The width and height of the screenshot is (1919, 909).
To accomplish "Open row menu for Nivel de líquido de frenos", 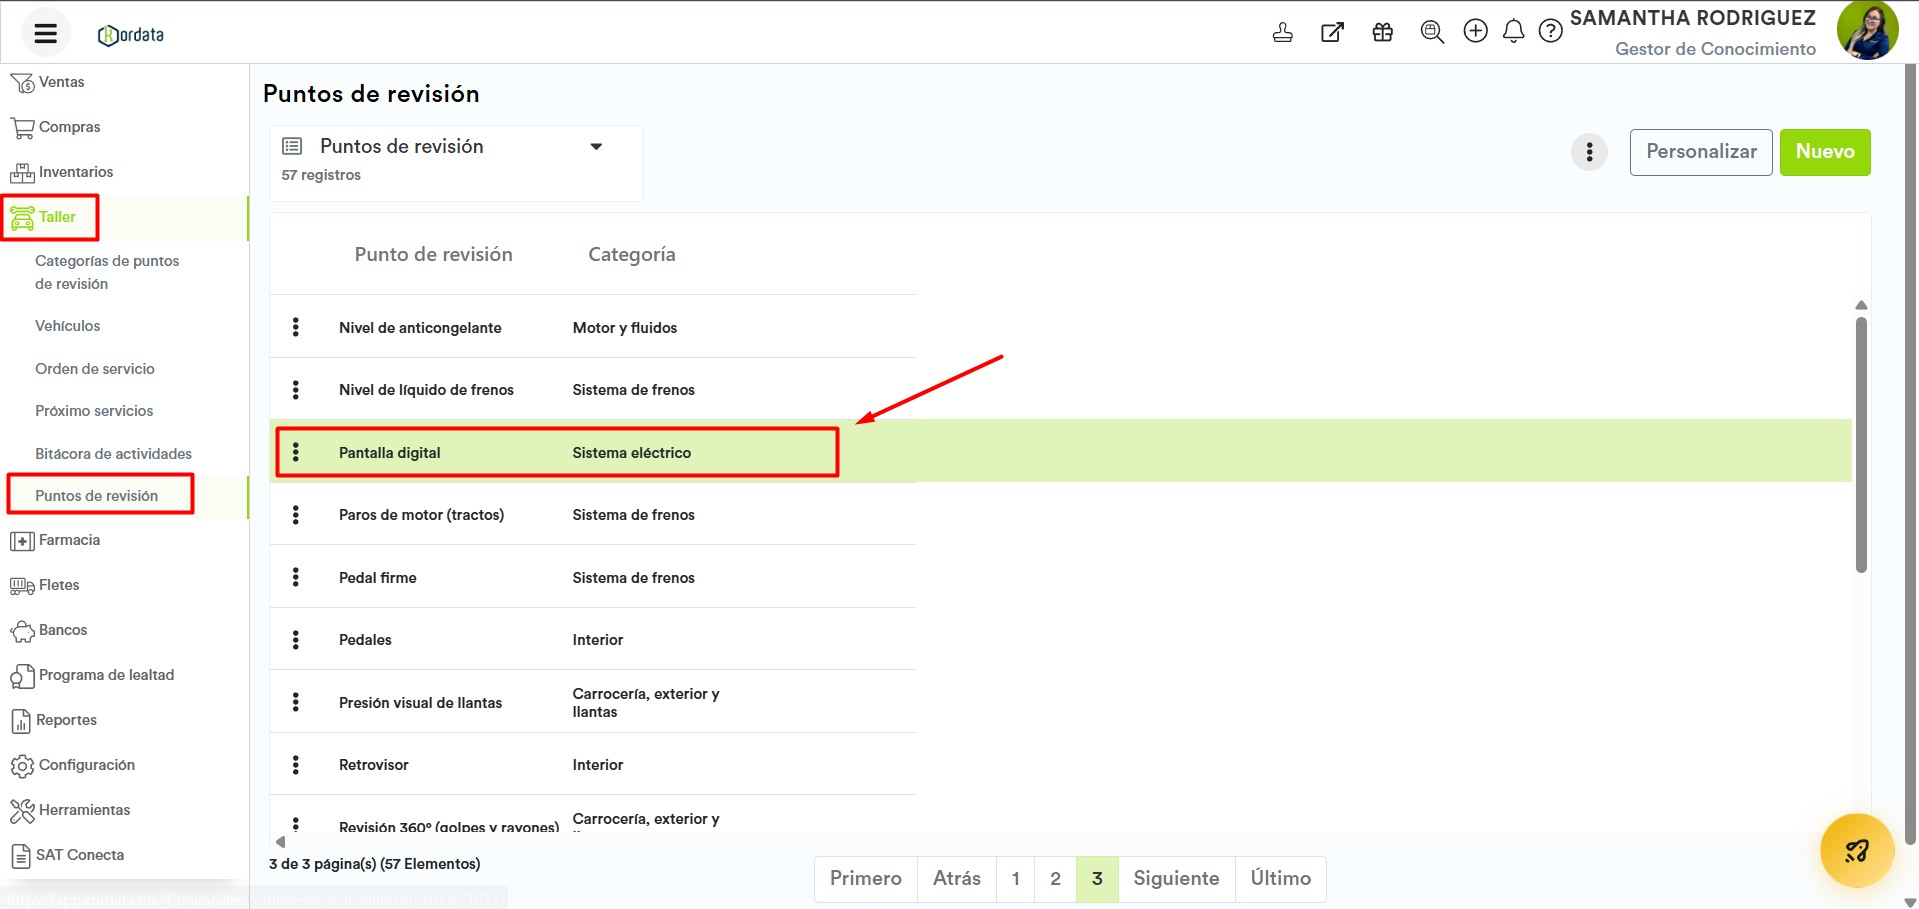I will [295, 389].
